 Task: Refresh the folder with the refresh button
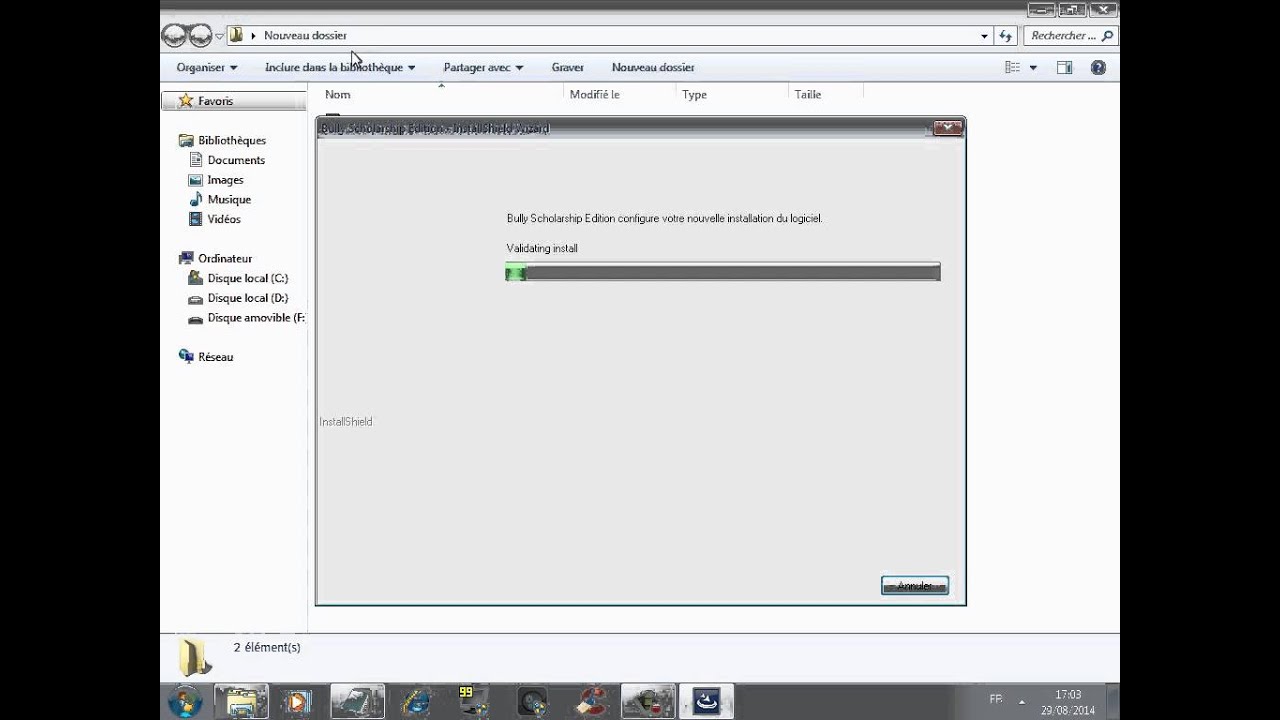coord(1005,36)
